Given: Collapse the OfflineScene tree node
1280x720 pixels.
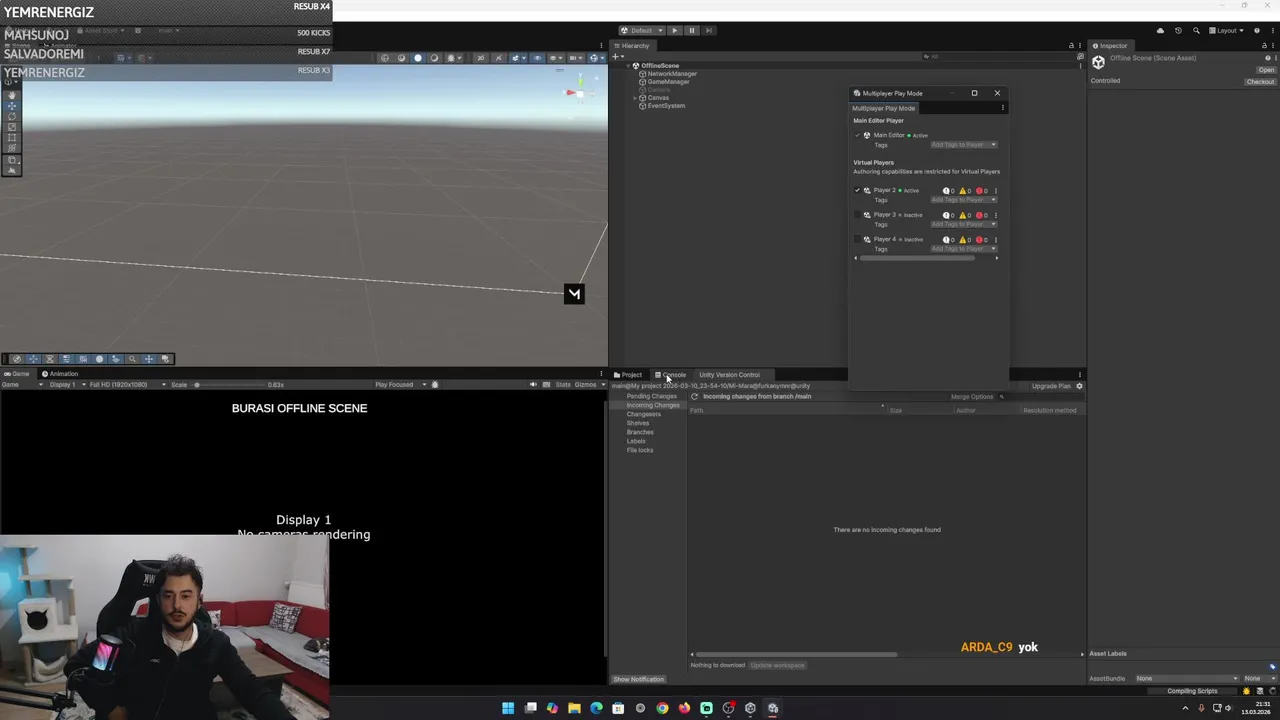Looking at the screenshot, I should click(629, 66).
